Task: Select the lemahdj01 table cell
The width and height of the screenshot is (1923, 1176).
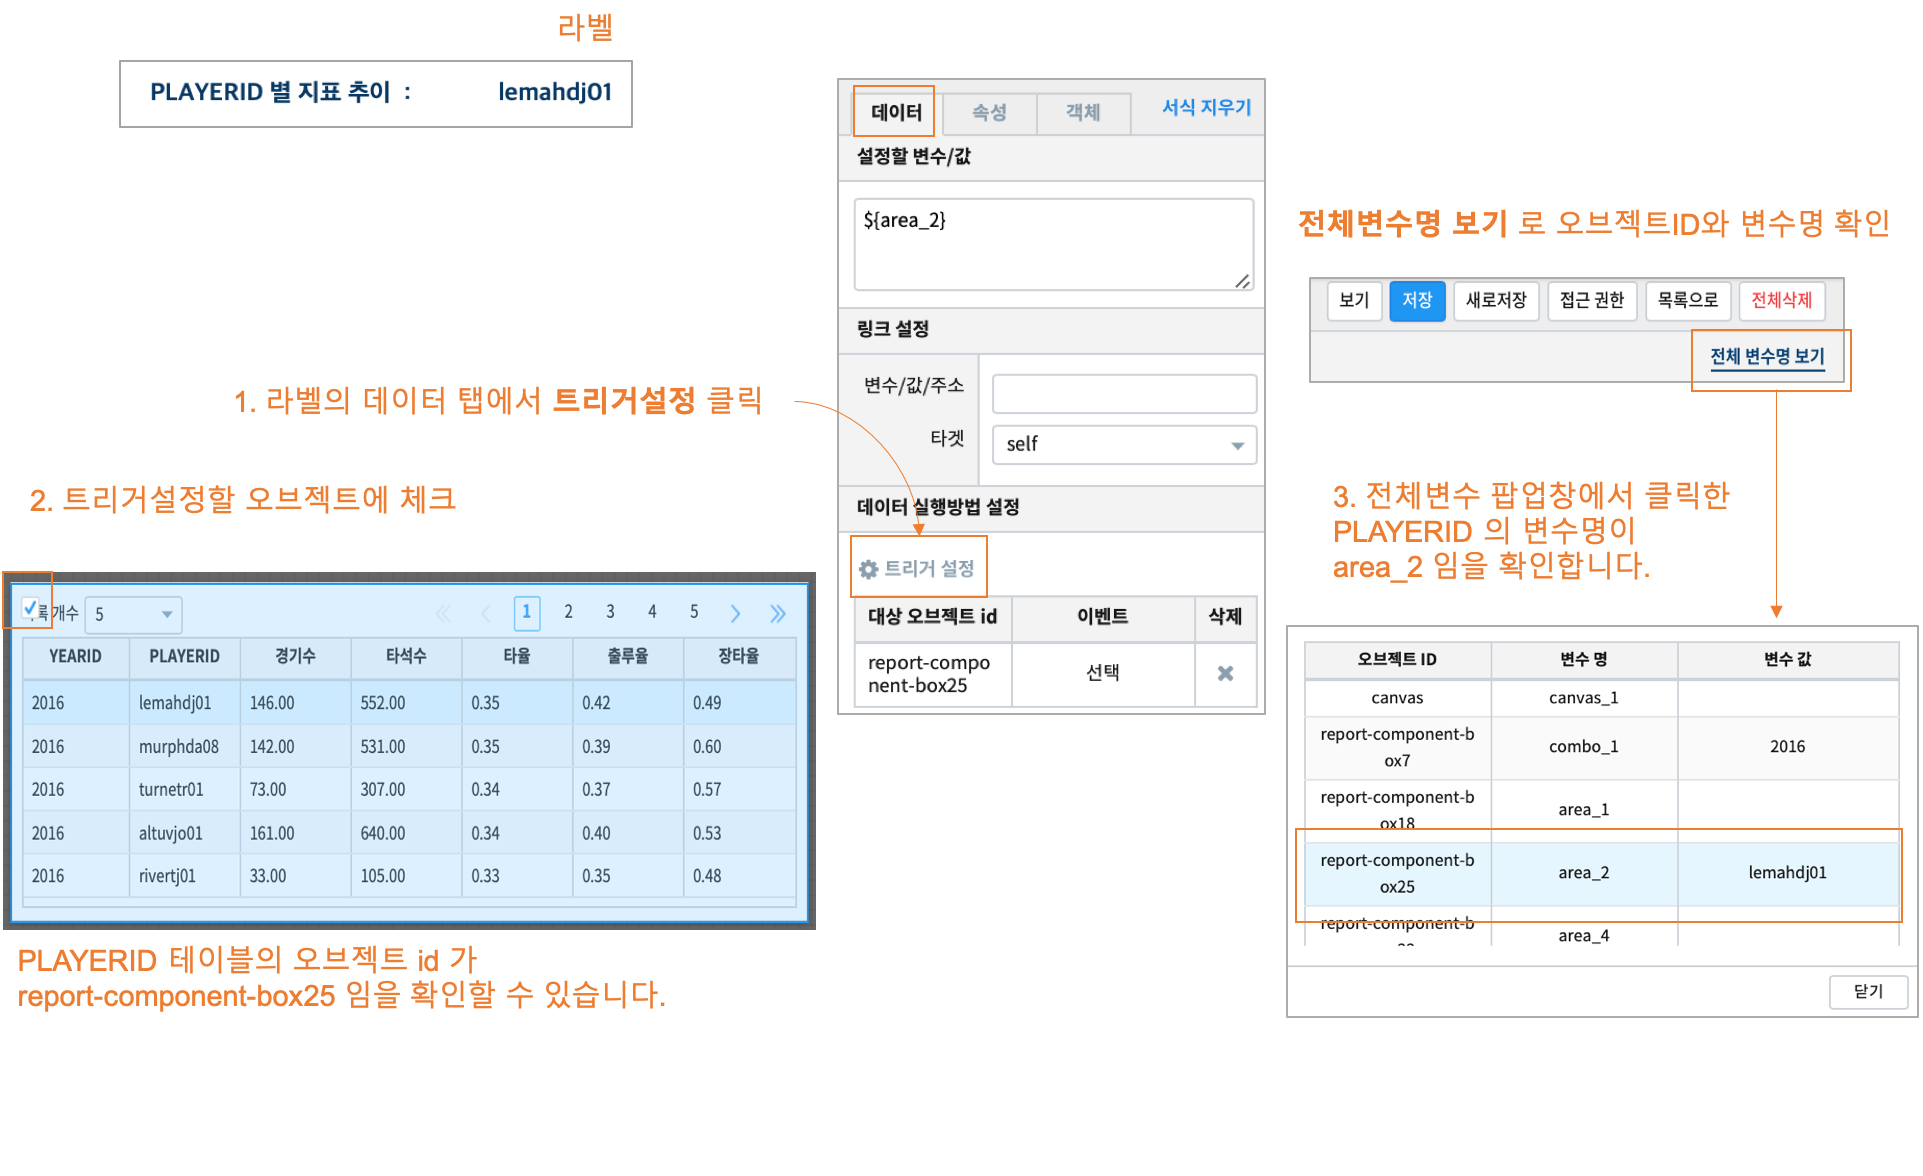Action: (184, 703)
